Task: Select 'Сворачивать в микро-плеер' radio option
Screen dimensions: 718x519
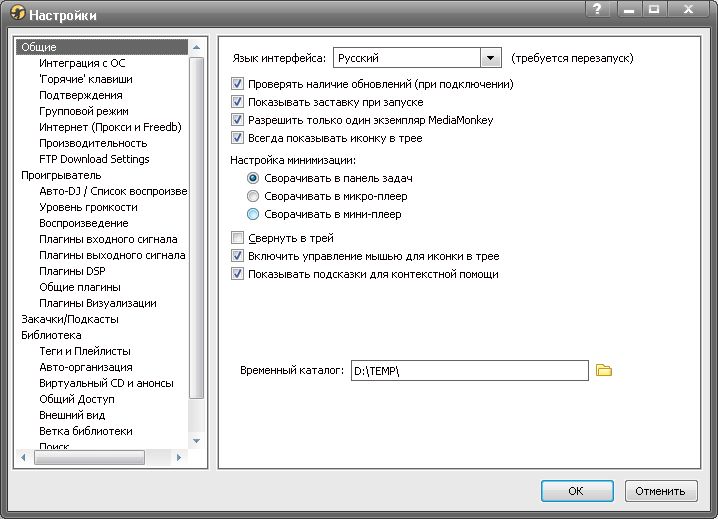Action: (x=253, y=196)
